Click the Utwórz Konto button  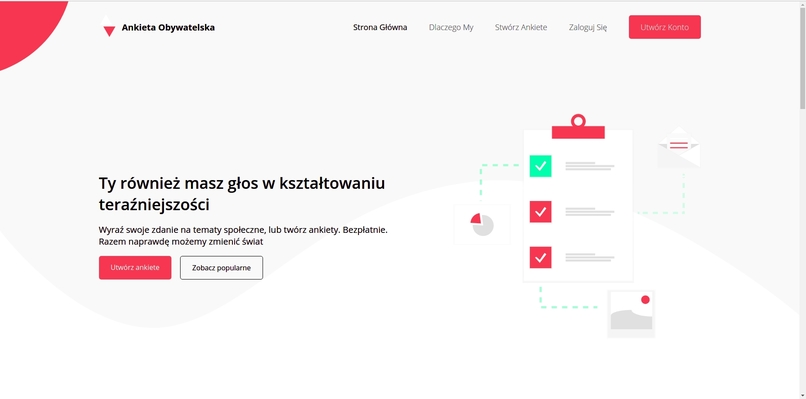click(x=664, y=27)
